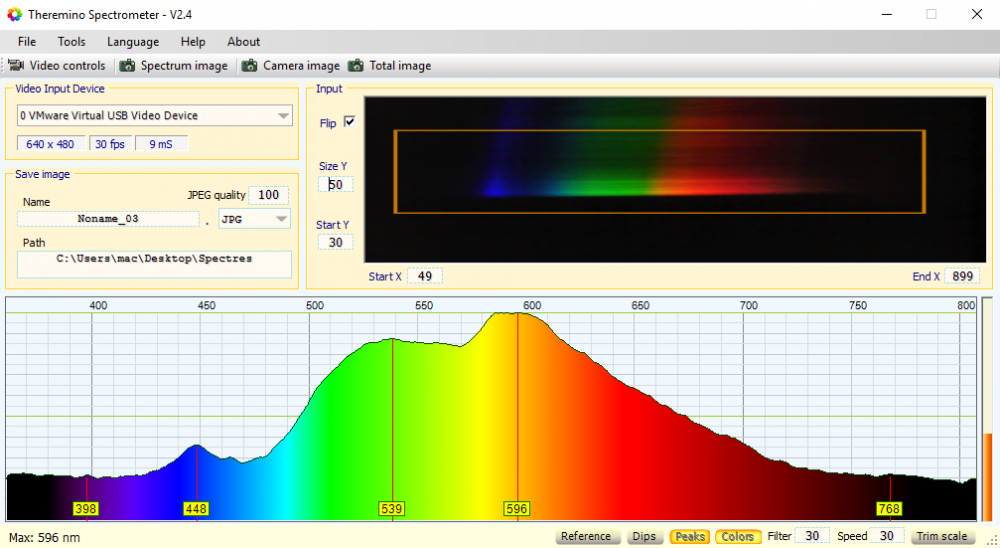Image resolution: width=1000 pixels, height=548 pixels.
Task: Open the File menu
Action: [27, 41]
